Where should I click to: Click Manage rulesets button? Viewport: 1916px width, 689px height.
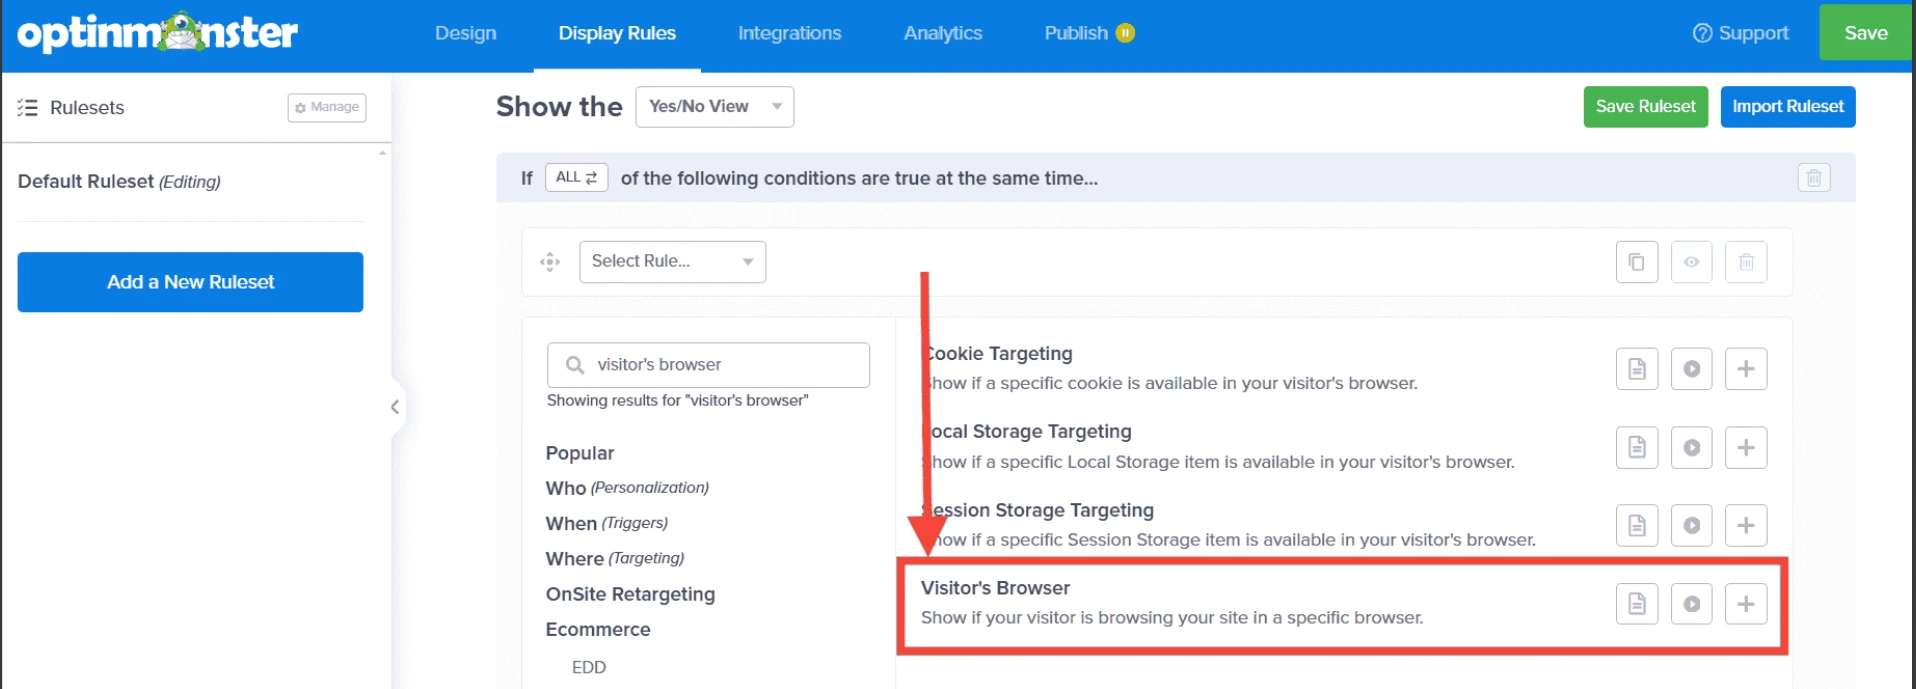pos(327,107)
